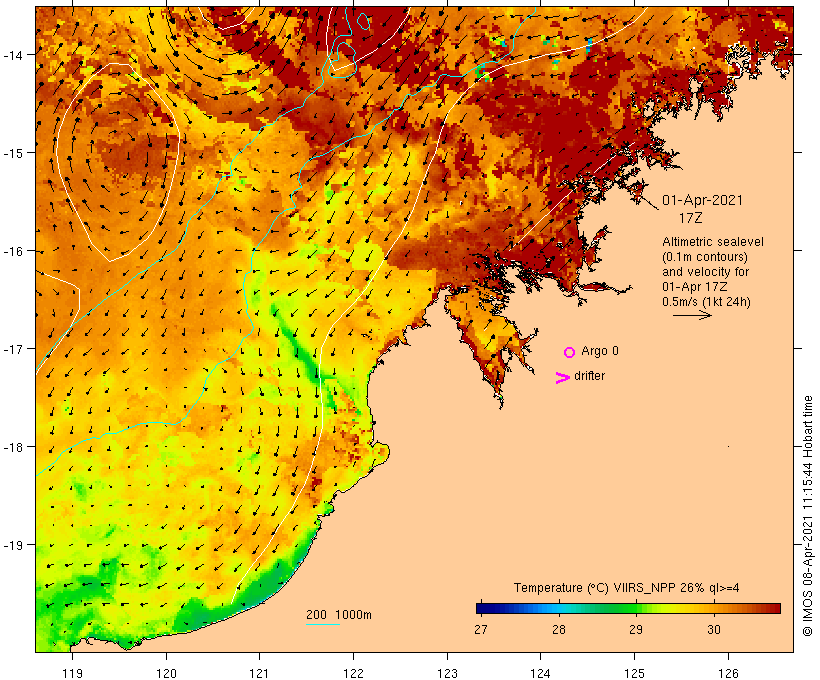Screen dimensions: 820x680
Task: Click colorbar tick label 27
Action: (481, 630)
